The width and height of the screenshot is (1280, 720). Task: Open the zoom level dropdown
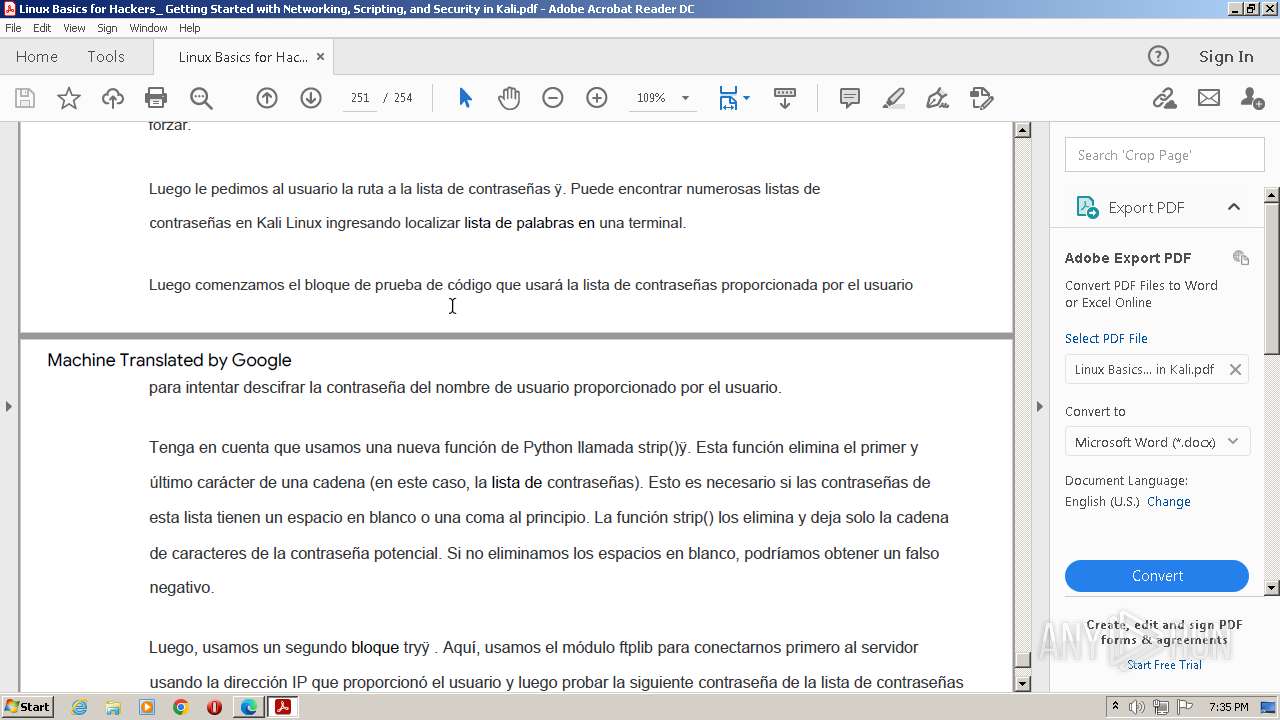coord(685,98)
